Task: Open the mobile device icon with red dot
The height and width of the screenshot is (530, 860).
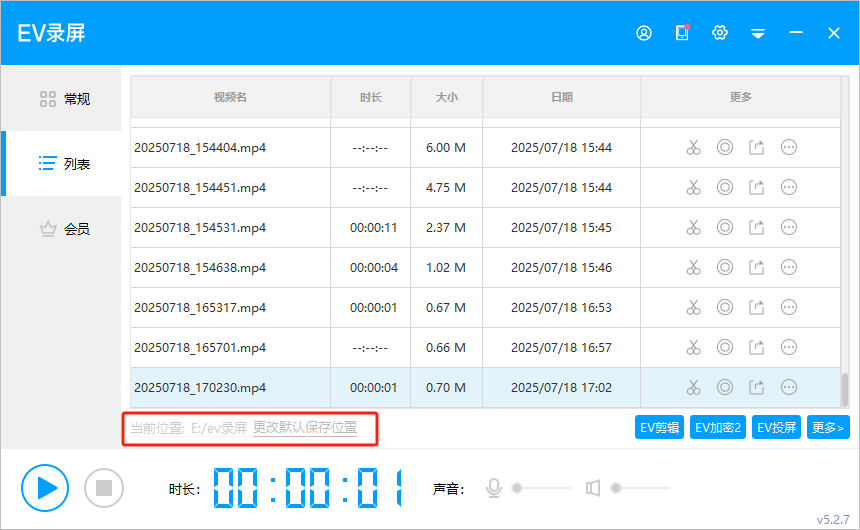Action: [x=682, y=33]
